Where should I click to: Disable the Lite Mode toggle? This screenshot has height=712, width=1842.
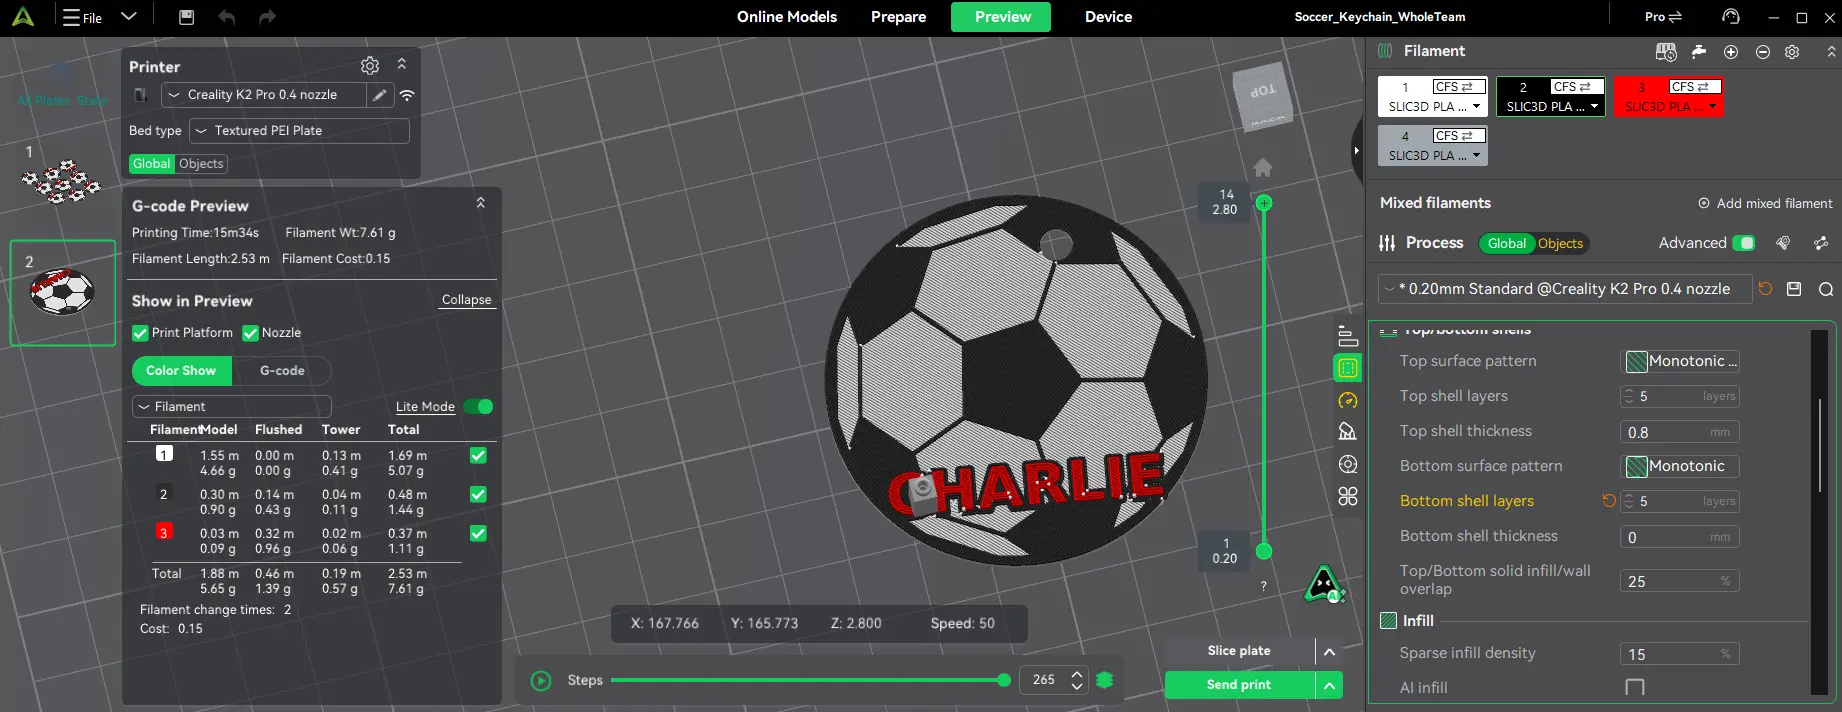click(479, 407)
